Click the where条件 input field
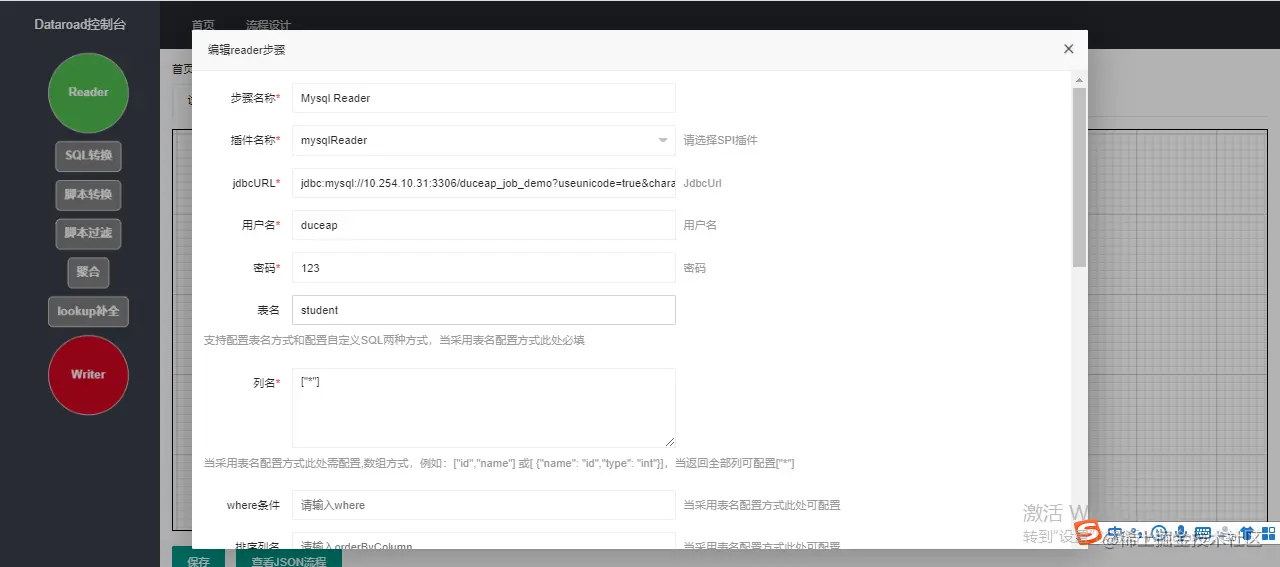Screen dimensions: 1280x567 point(484,505)
